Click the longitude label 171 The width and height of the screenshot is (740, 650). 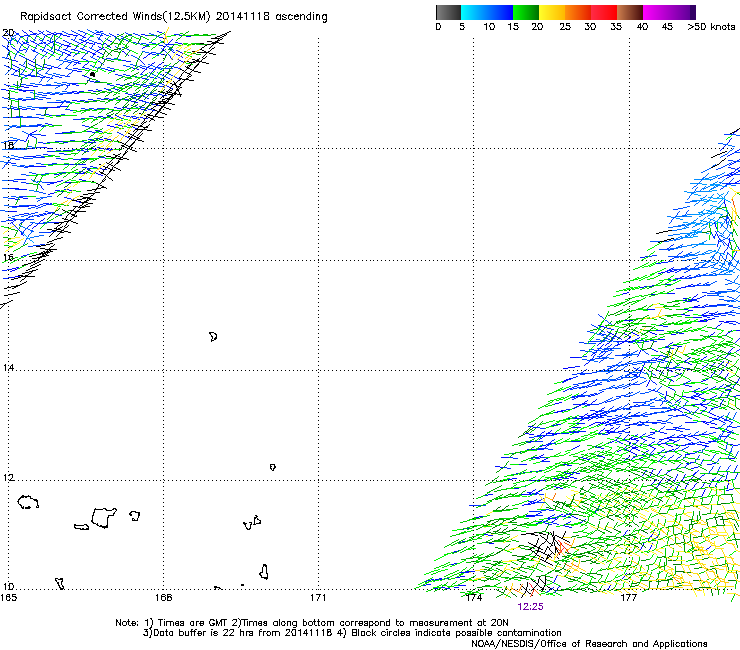(318, 598)
